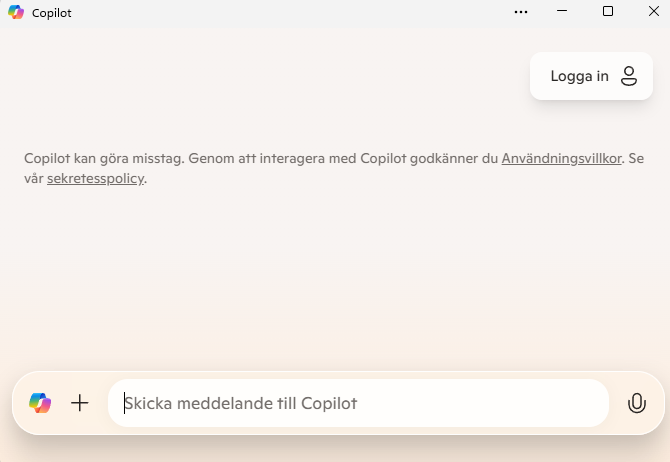This screenshot has width=670, height=462.
Task: Click the person profile icon
Action: [629, 76]
